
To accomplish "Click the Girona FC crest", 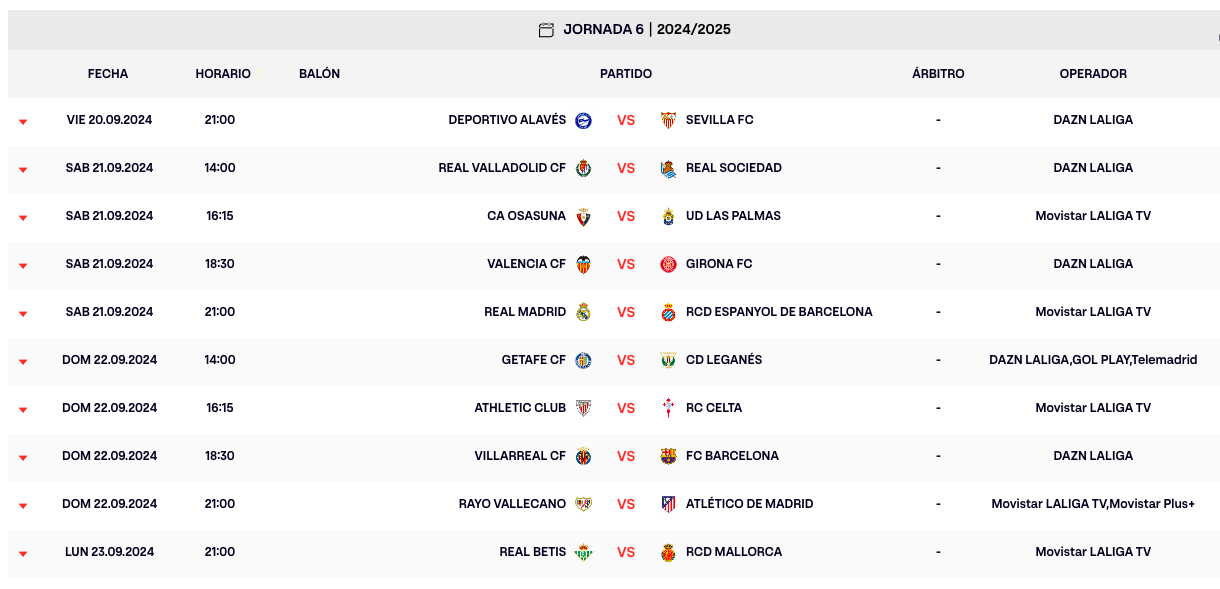I will coord(668,263).
